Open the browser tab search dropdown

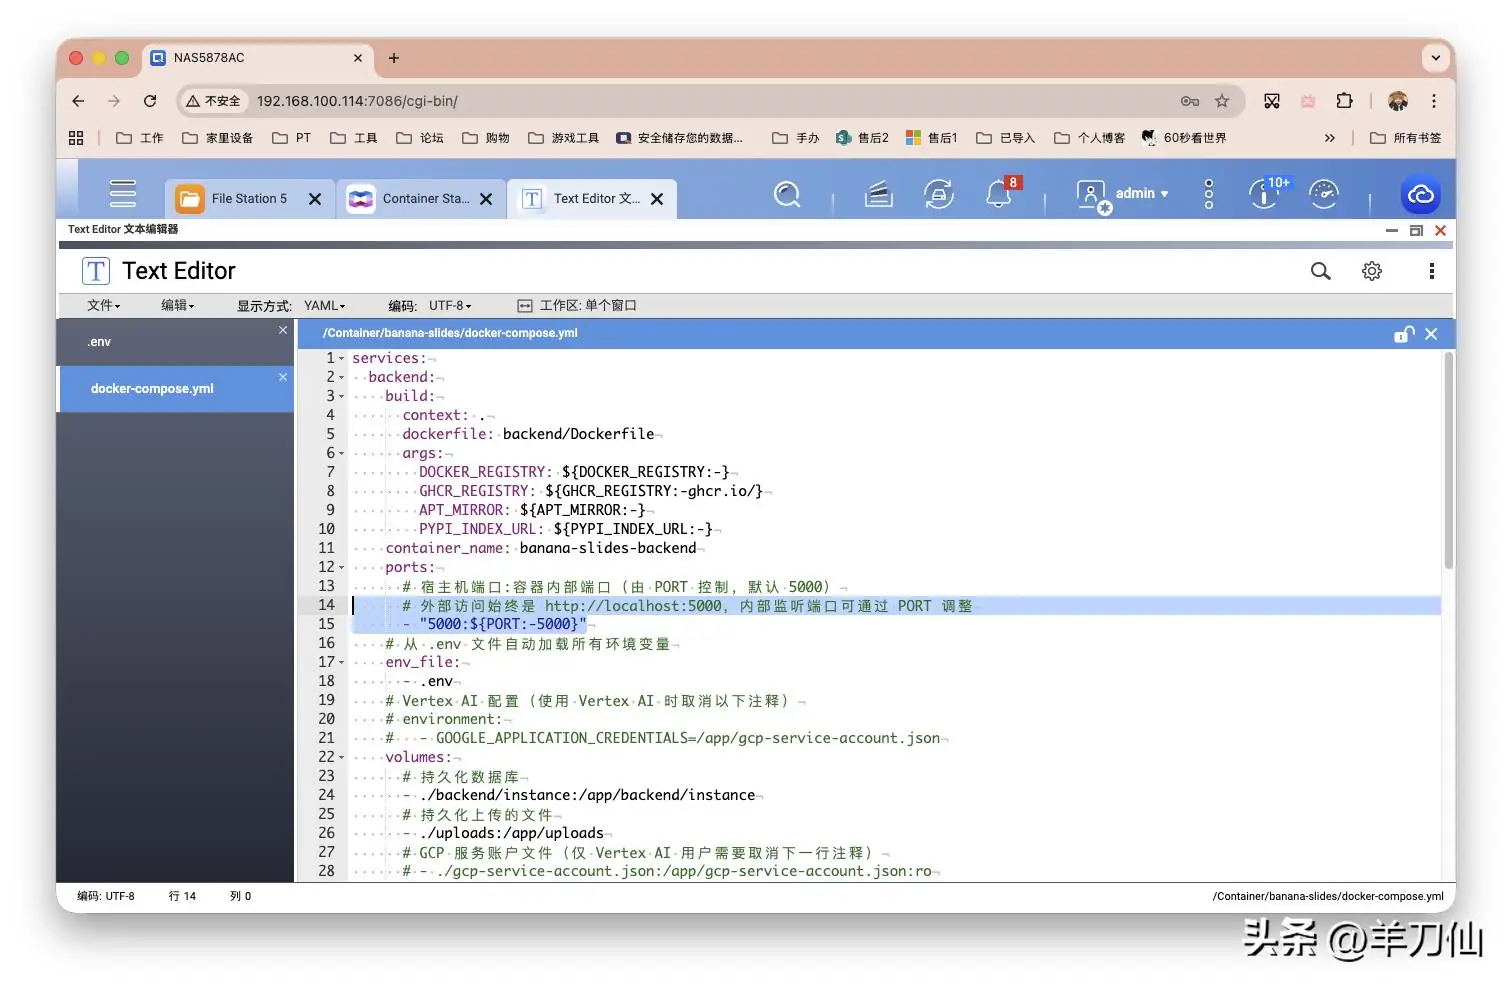(x=1436, y=58)
